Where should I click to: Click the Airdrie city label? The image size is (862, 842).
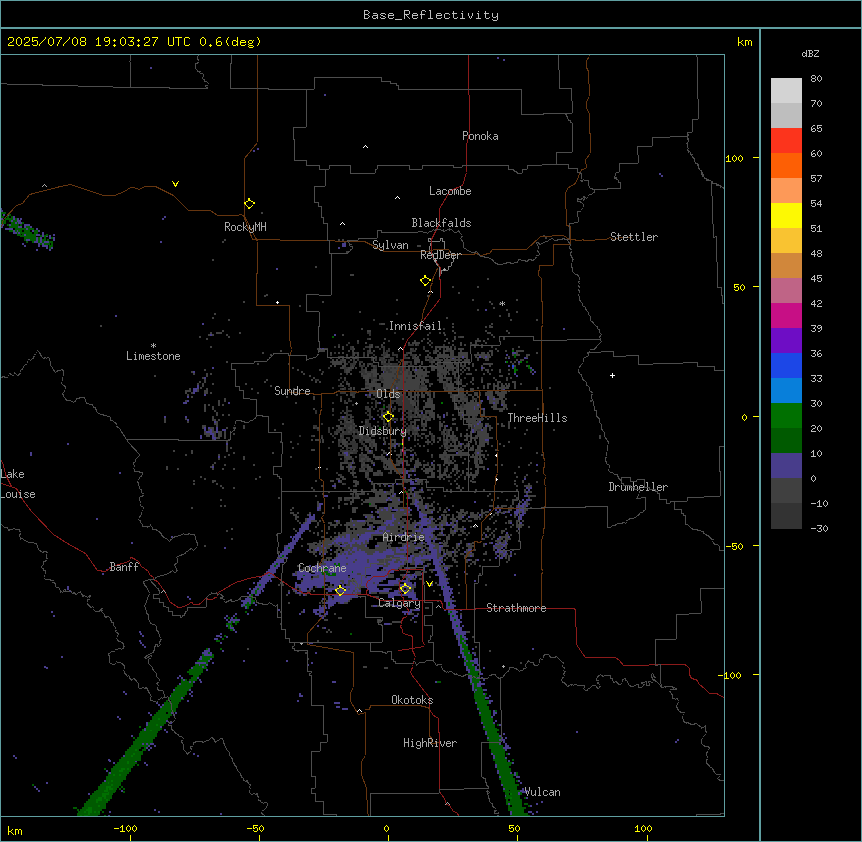pyautogui.click(x=404, y=537)
